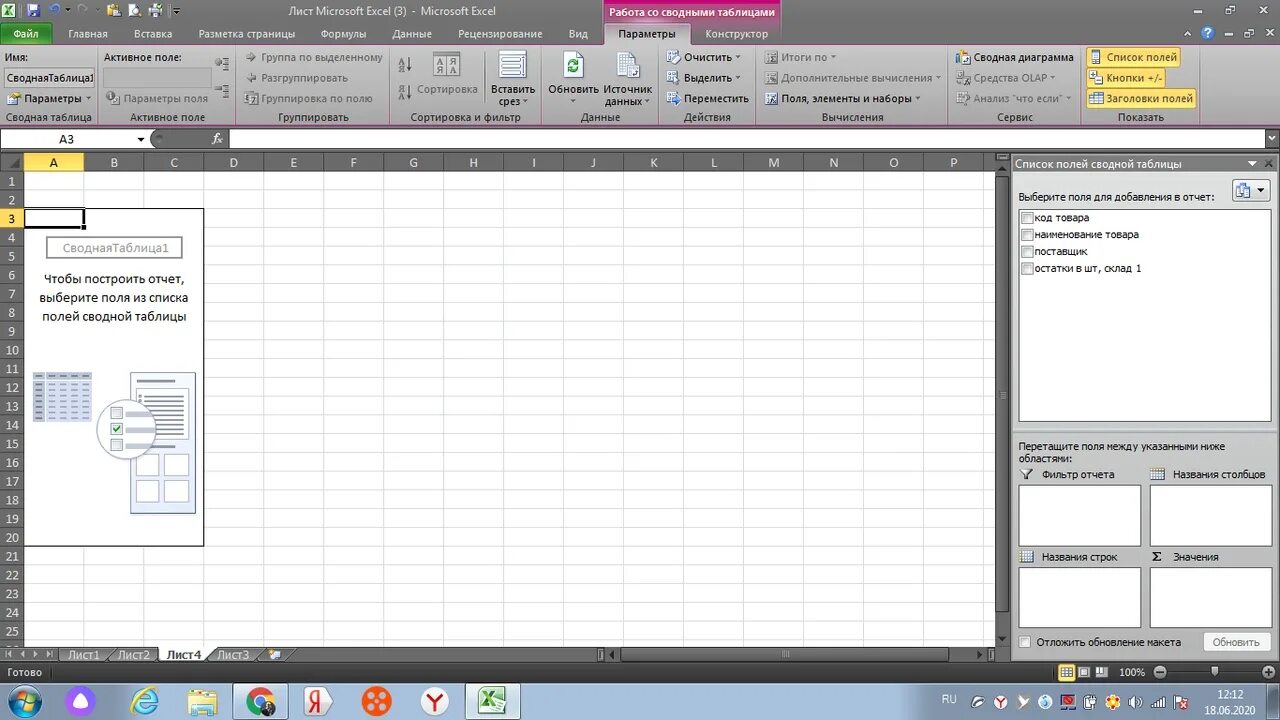Click the Excel icon in the taskbar
This screenshot has height=720, width=1280.
click(493, 701)
